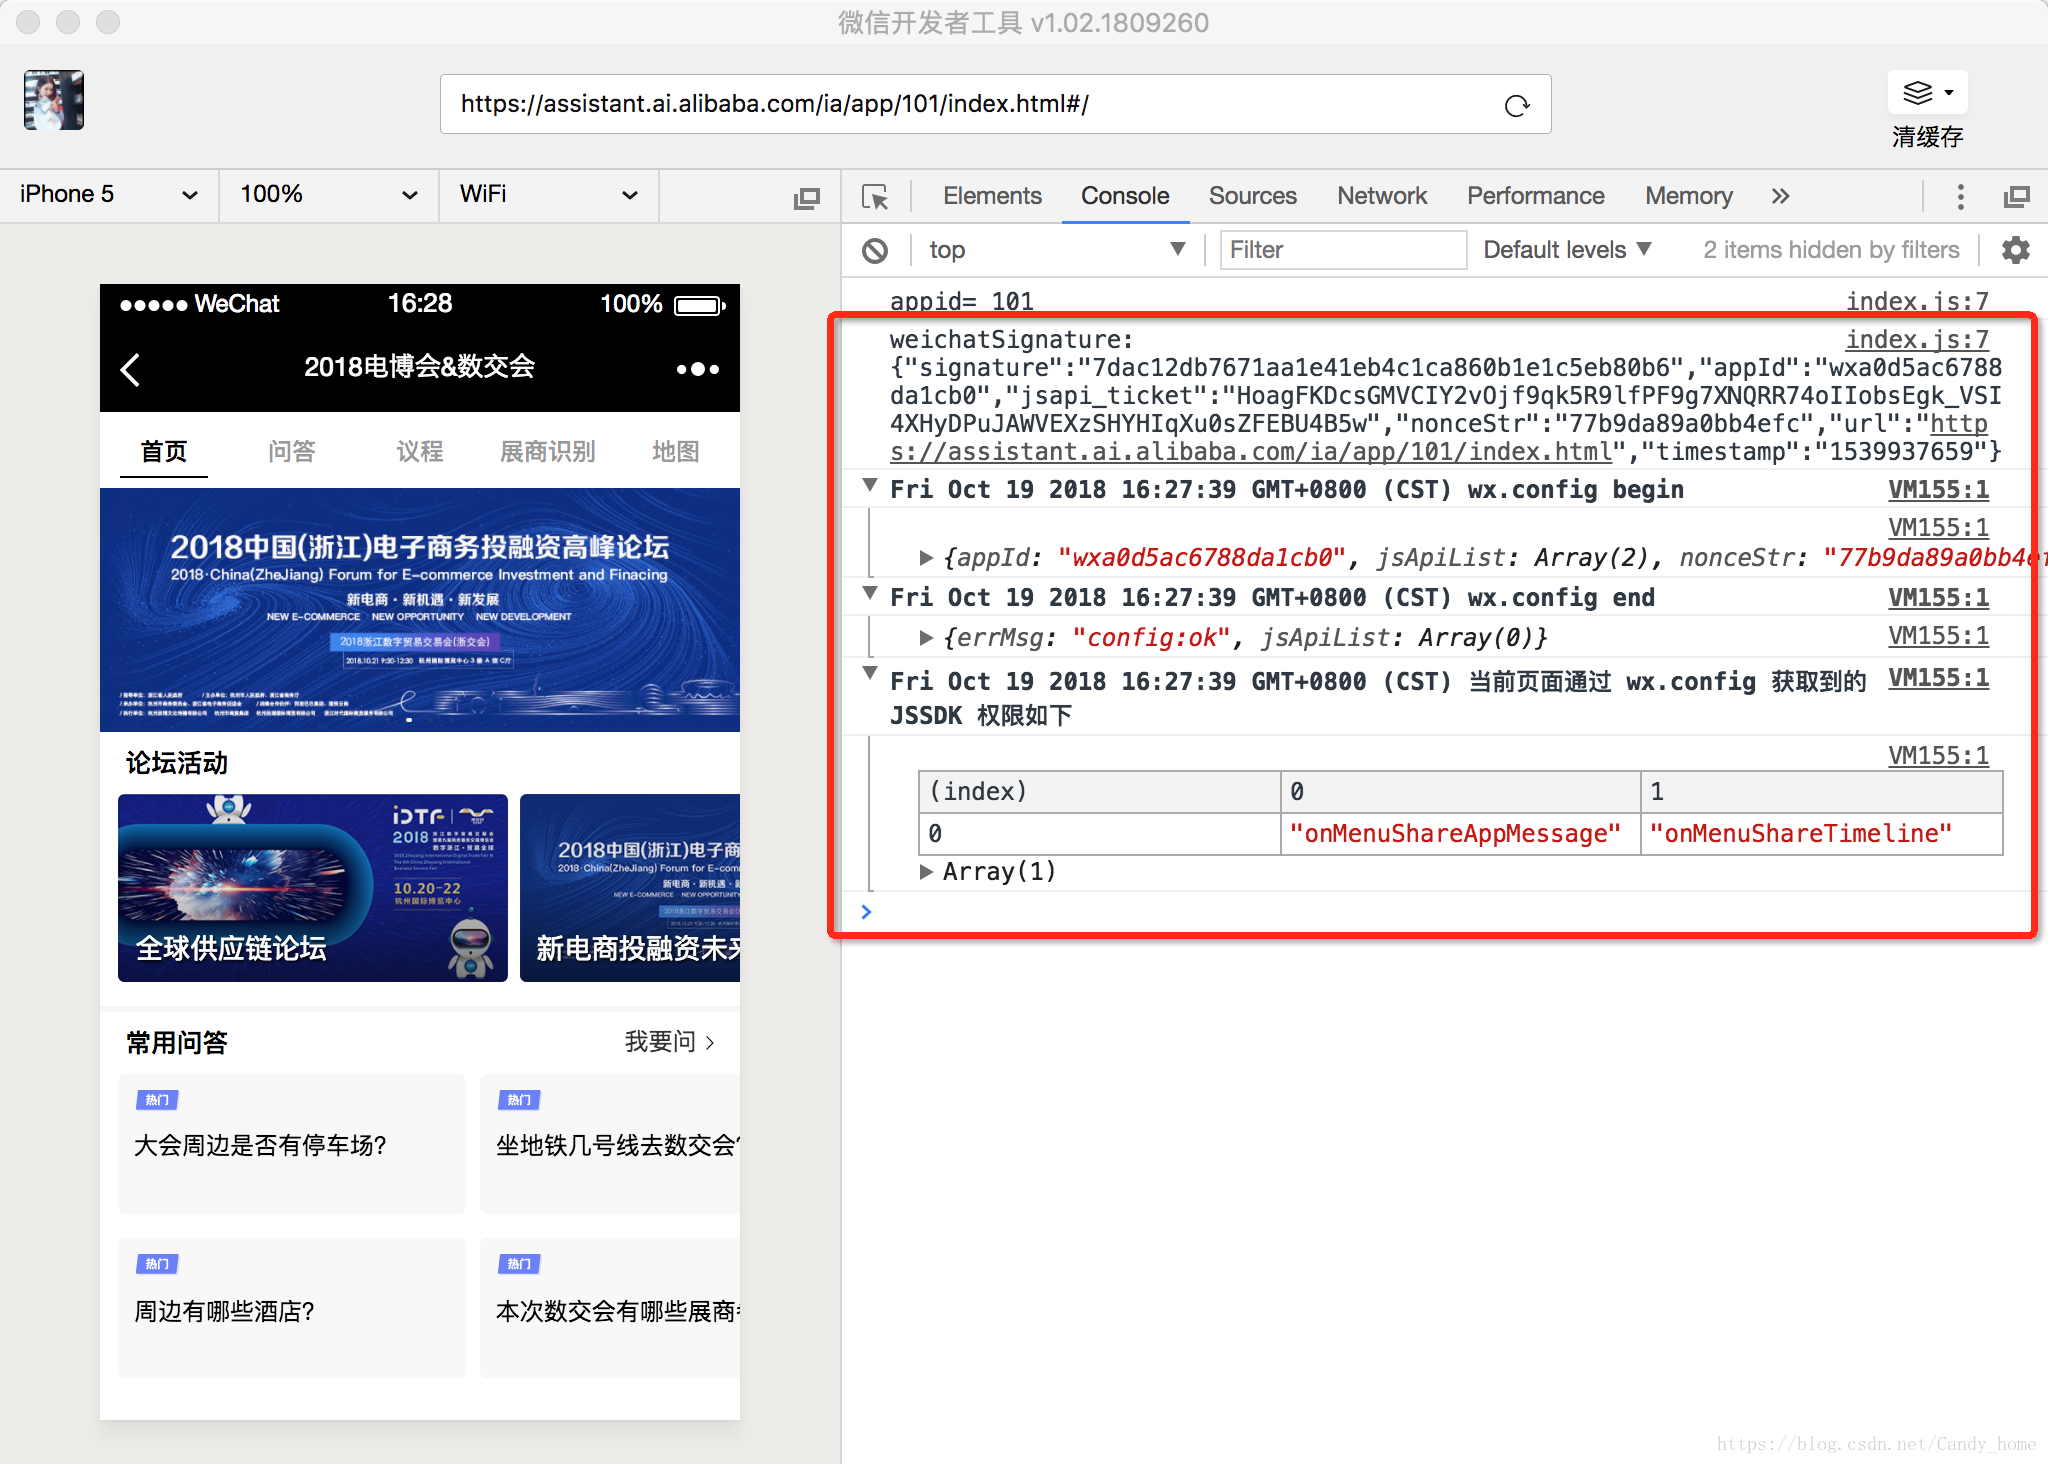Open VM155:1 link beside wx.config begin
Viewport: 2048px width, 1464px height.
click(1938, 490)
